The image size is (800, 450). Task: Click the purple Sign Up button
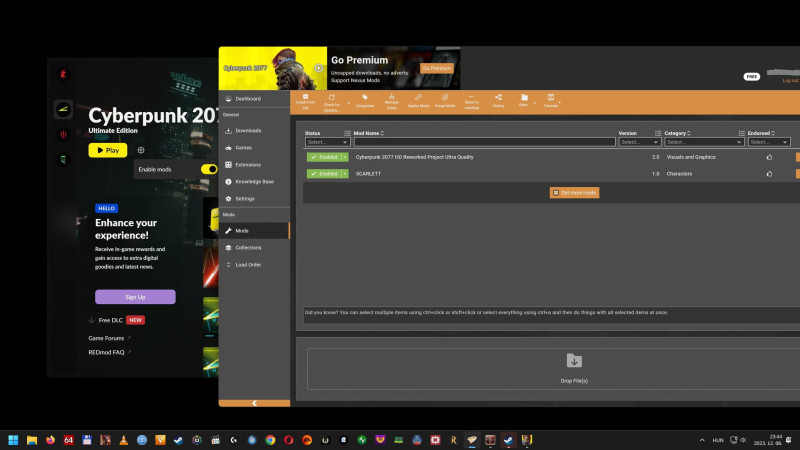(135, 297)
